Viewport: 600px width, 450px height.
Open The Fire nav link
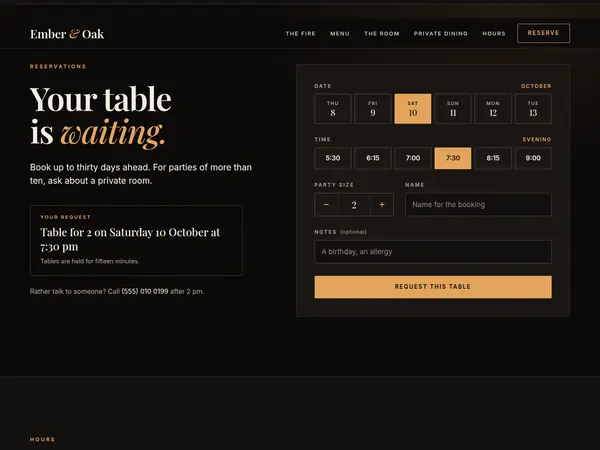click(300, 34)
